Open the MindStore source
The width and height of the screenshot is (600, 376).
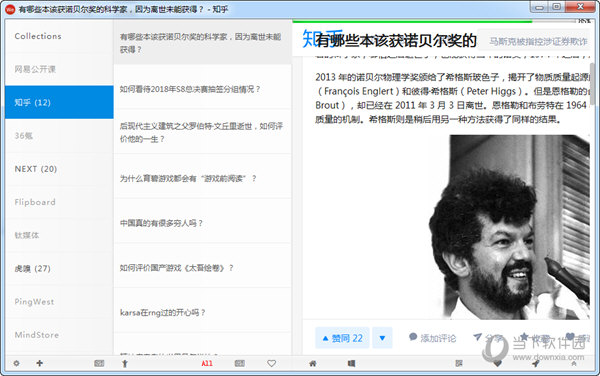coord(59,335)
